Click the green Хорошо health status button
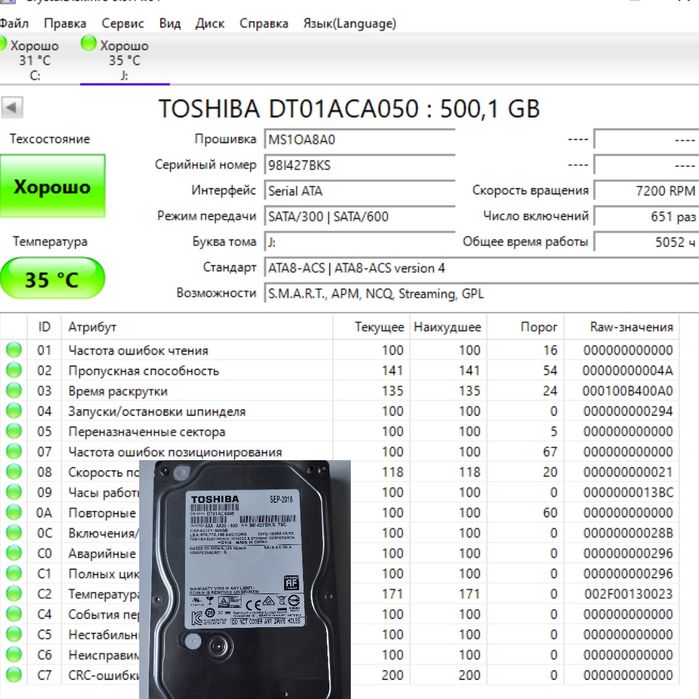The image size is (699, 699). pos(53,186)
